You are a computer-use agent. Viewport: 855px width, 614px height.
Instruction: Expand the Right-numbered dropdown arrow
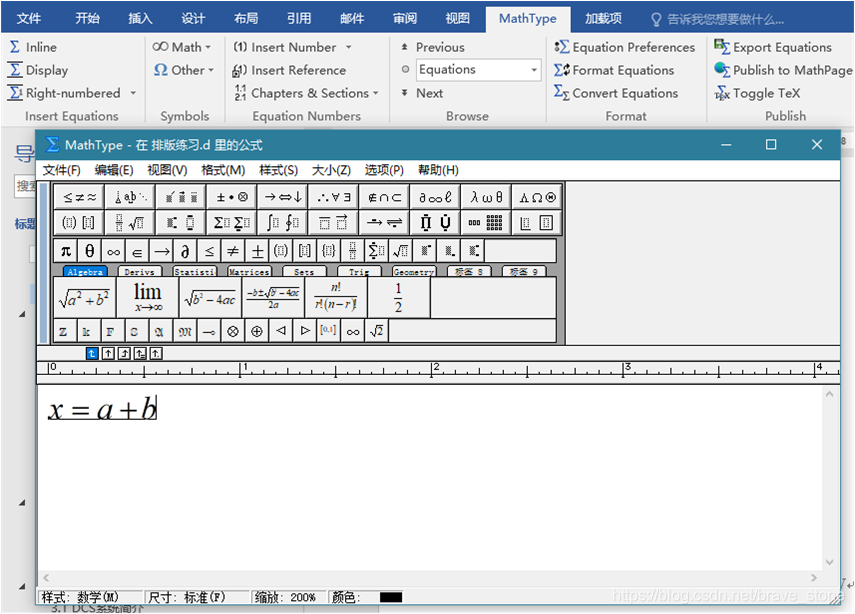coord(133,93)
